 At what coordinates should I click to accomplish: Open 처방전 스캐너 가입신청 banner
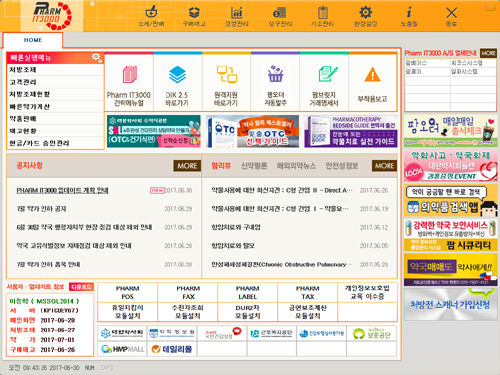[x=451, y=304]
